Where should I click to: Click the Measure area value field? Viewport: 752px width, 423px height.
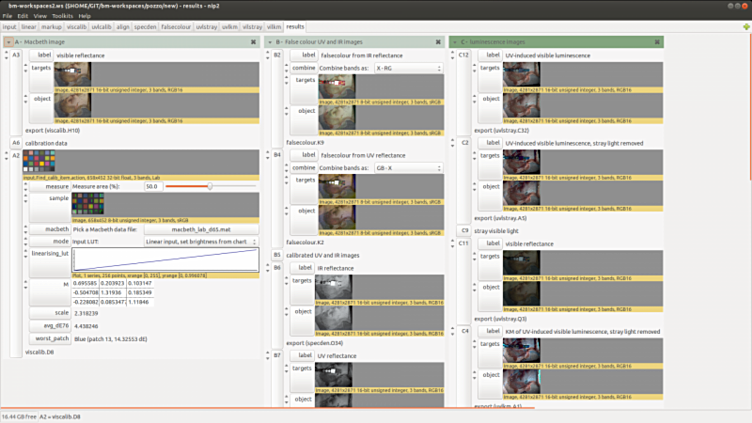click(153, 186)
